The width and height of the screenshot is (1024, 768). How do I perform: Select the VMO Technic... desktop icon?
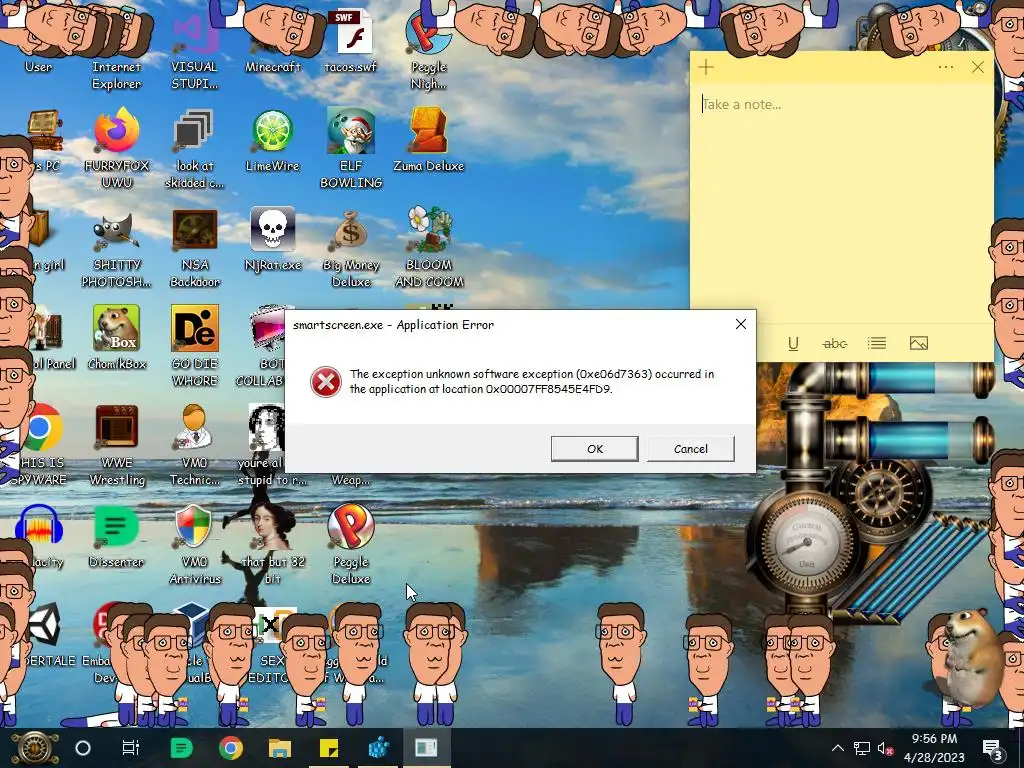point(194,445)
